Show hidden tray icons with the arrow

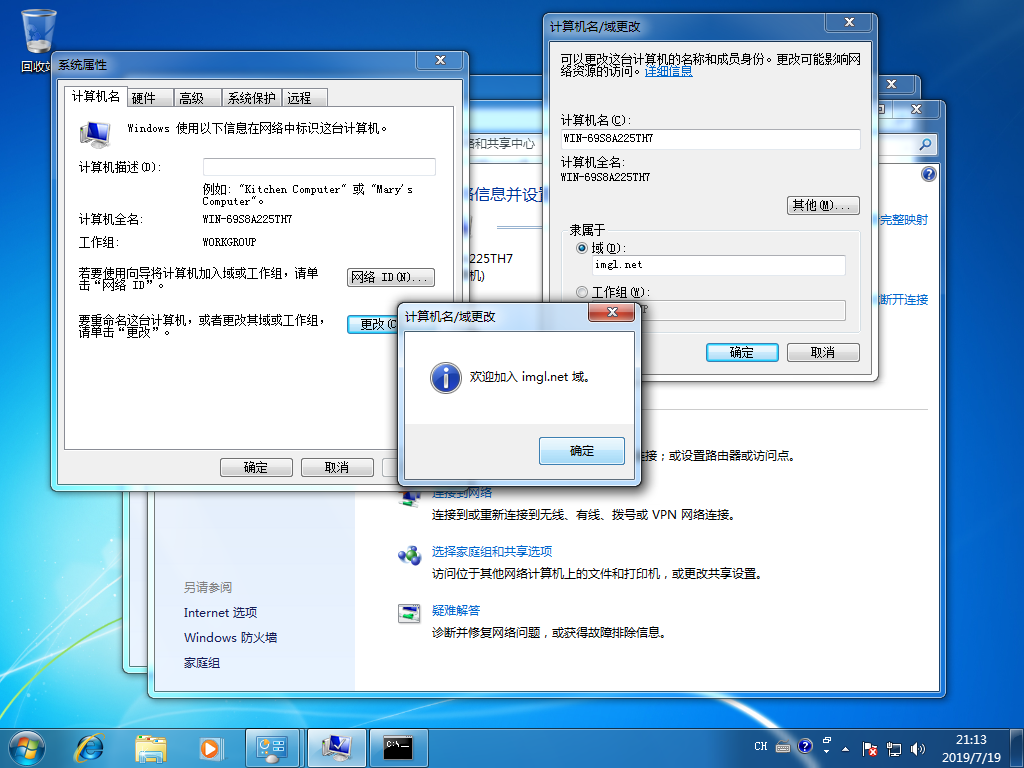[827, 747]
